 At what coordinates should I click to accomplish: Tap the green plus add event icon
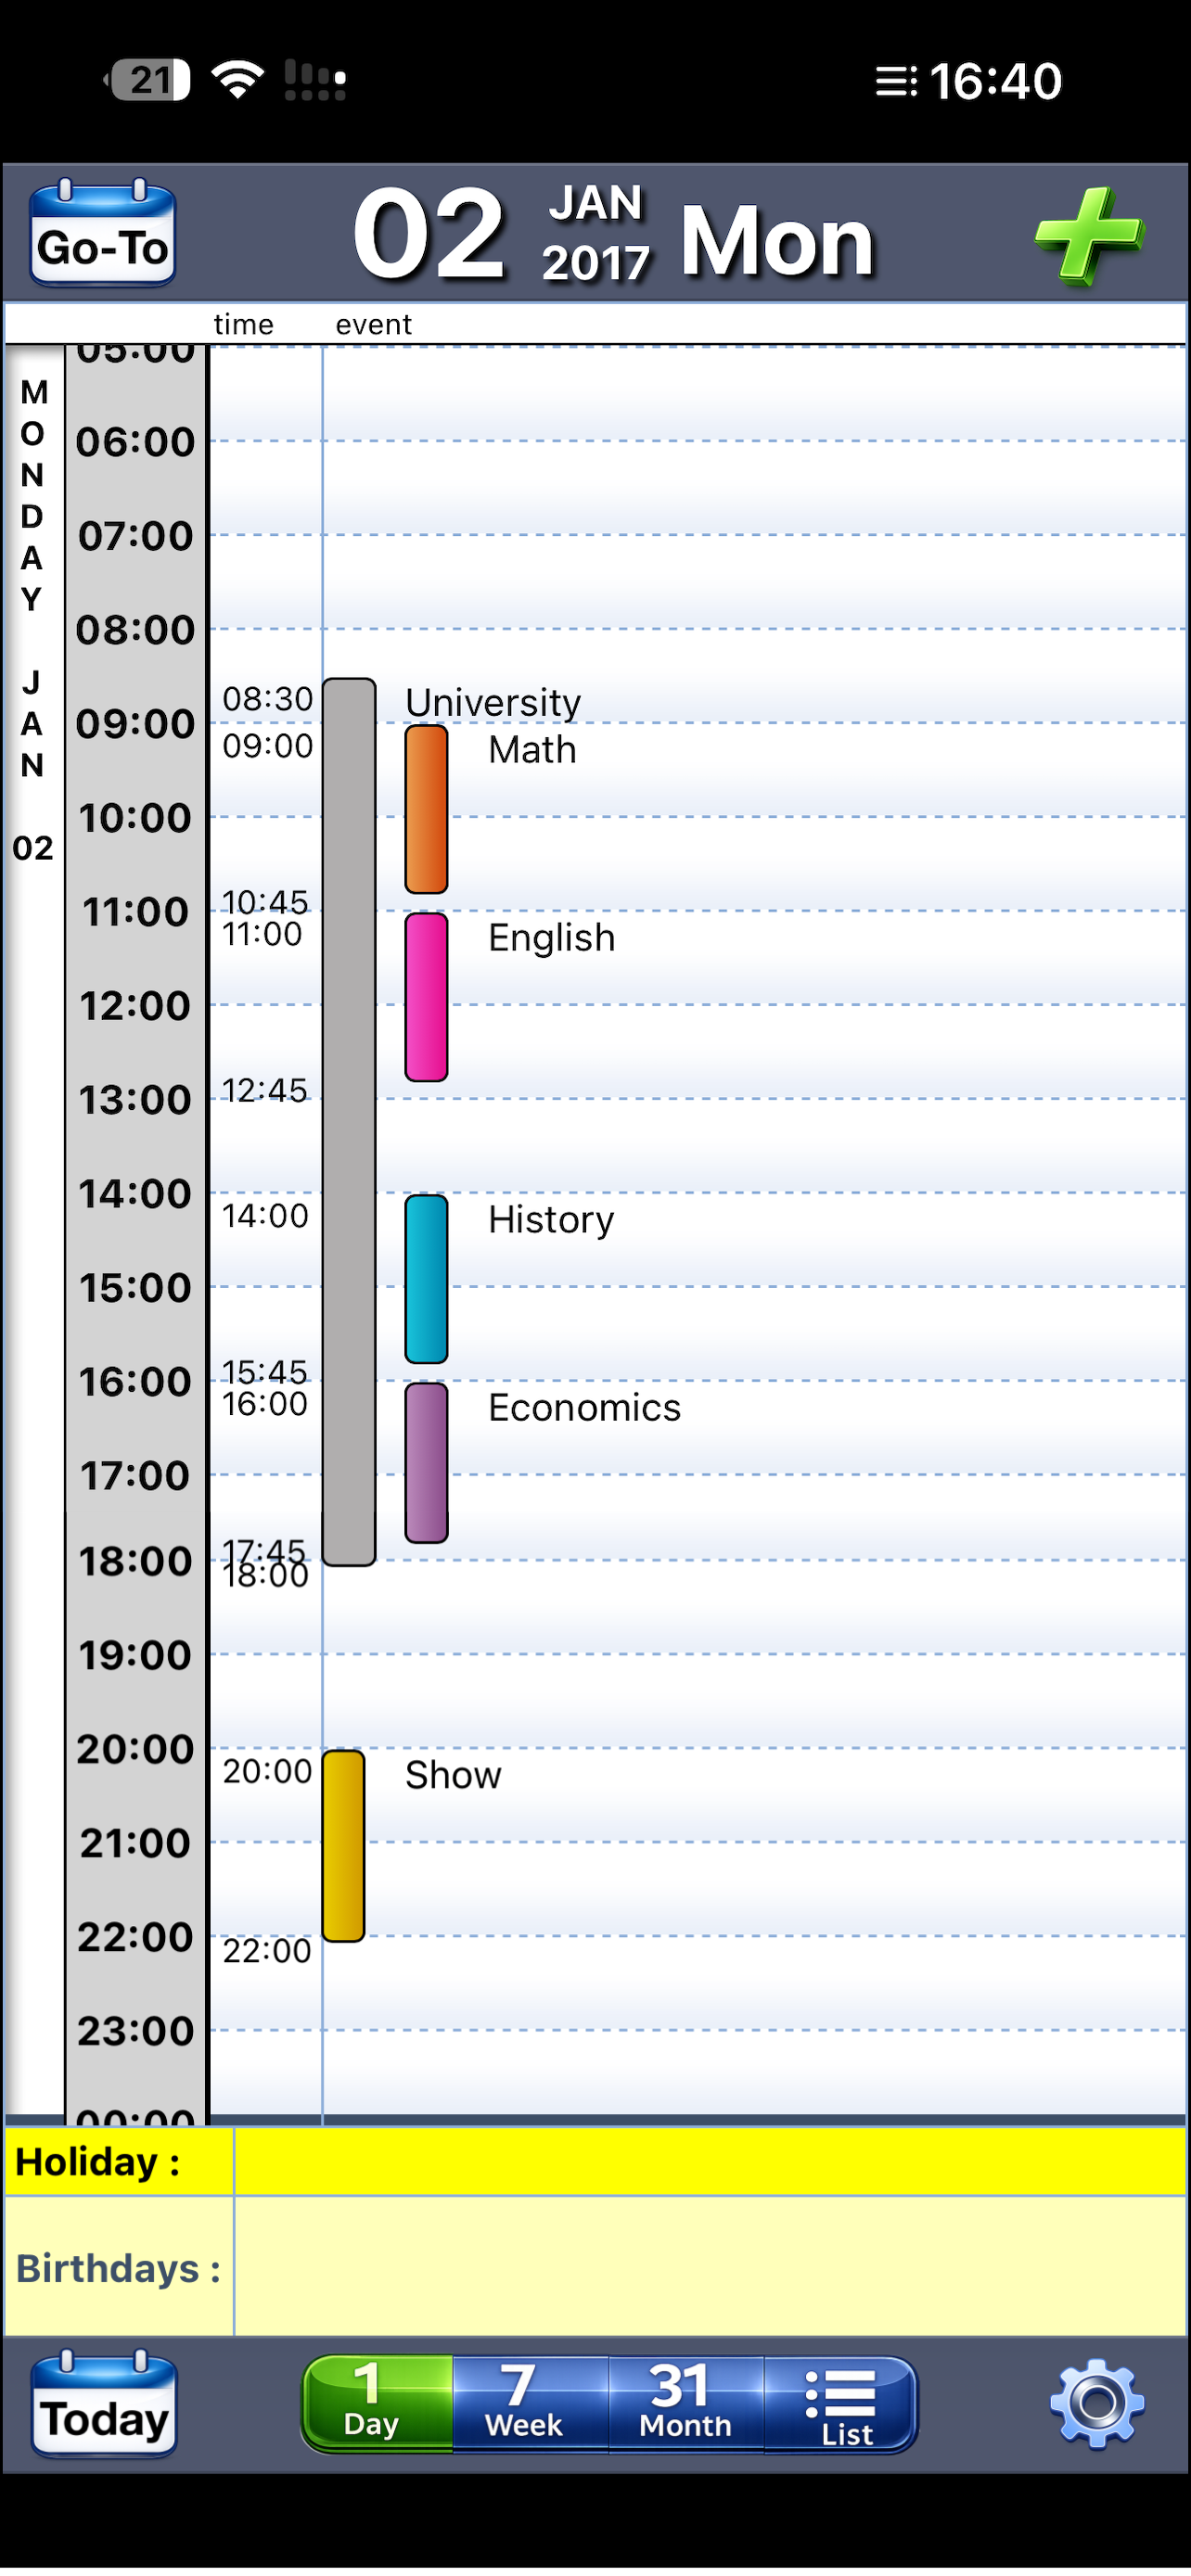point(1088,236)
